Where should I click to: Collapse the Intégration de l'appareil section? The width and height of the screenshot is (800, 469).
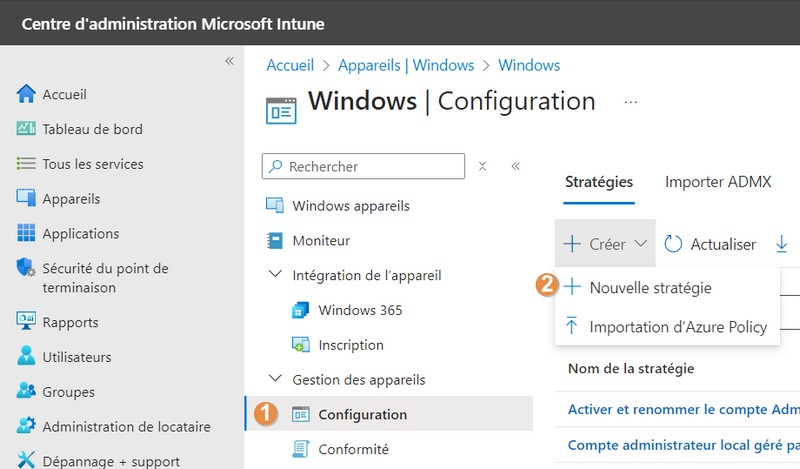[x=275, y=275]
